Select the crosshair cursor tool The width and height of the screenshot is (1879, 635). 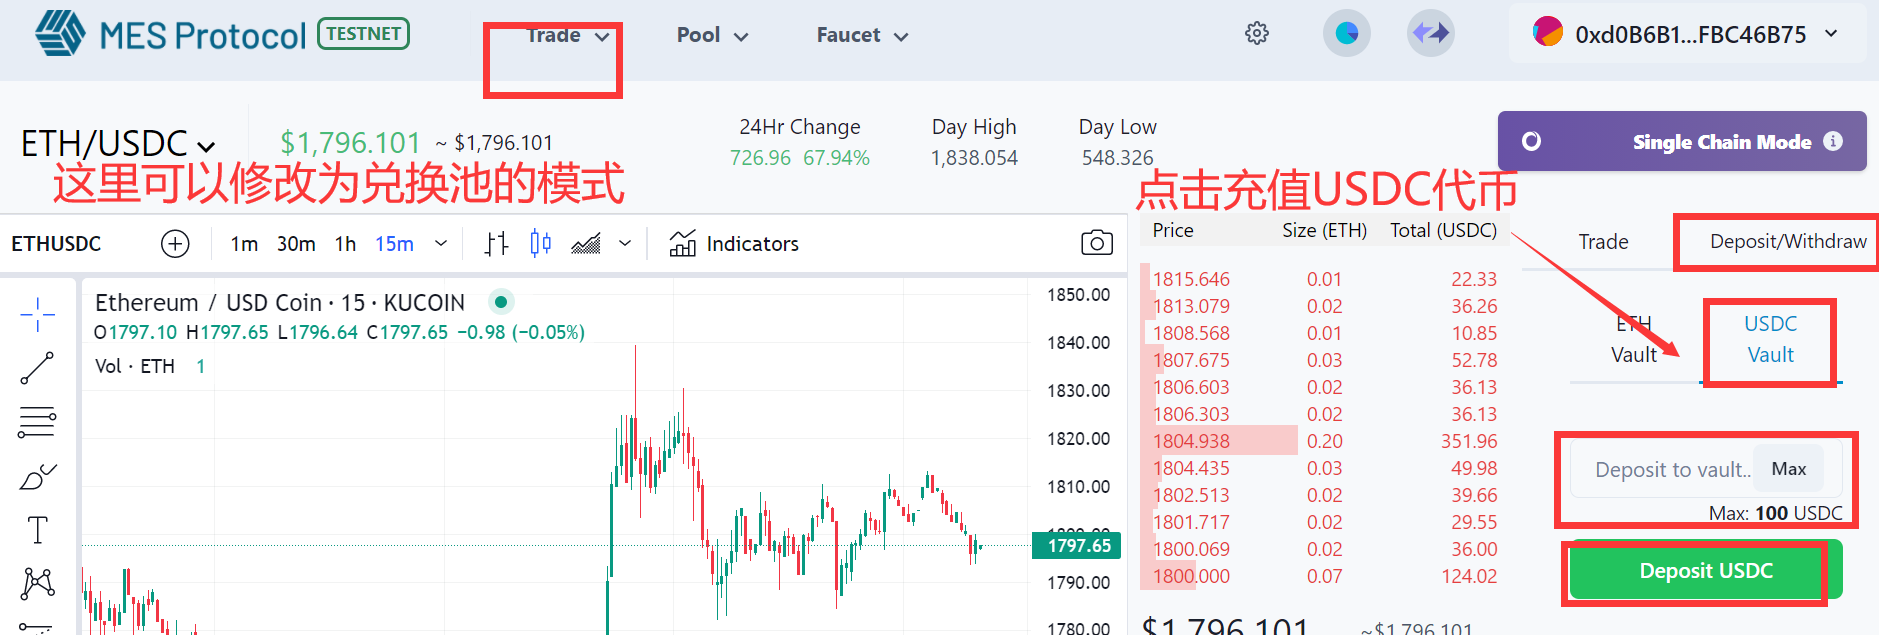37,314
